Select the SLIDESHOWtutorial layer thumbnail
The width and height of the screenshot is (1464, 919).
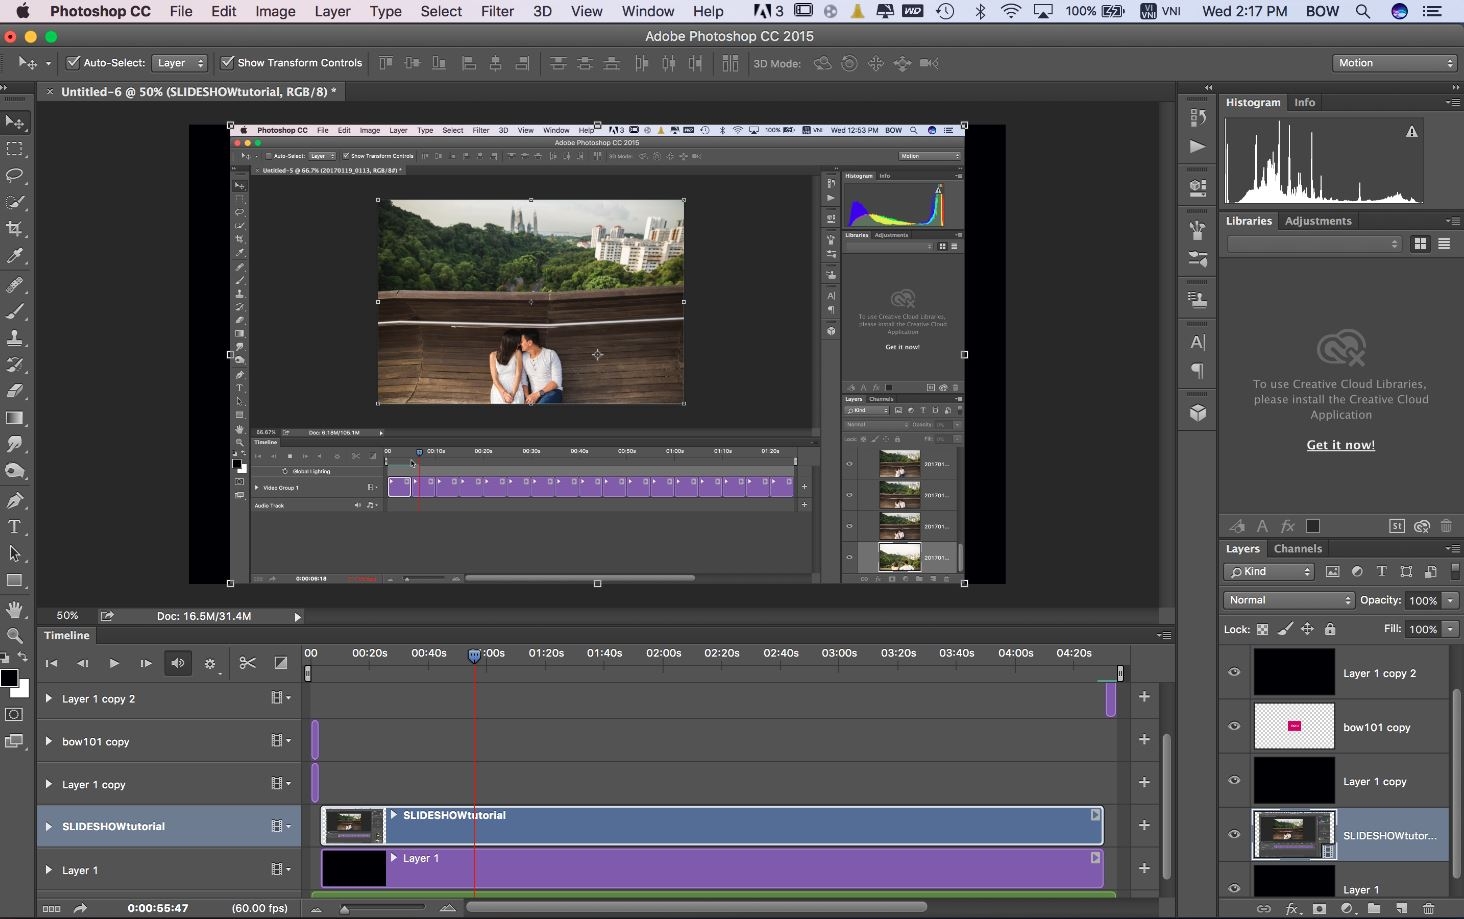(1294, 835)
